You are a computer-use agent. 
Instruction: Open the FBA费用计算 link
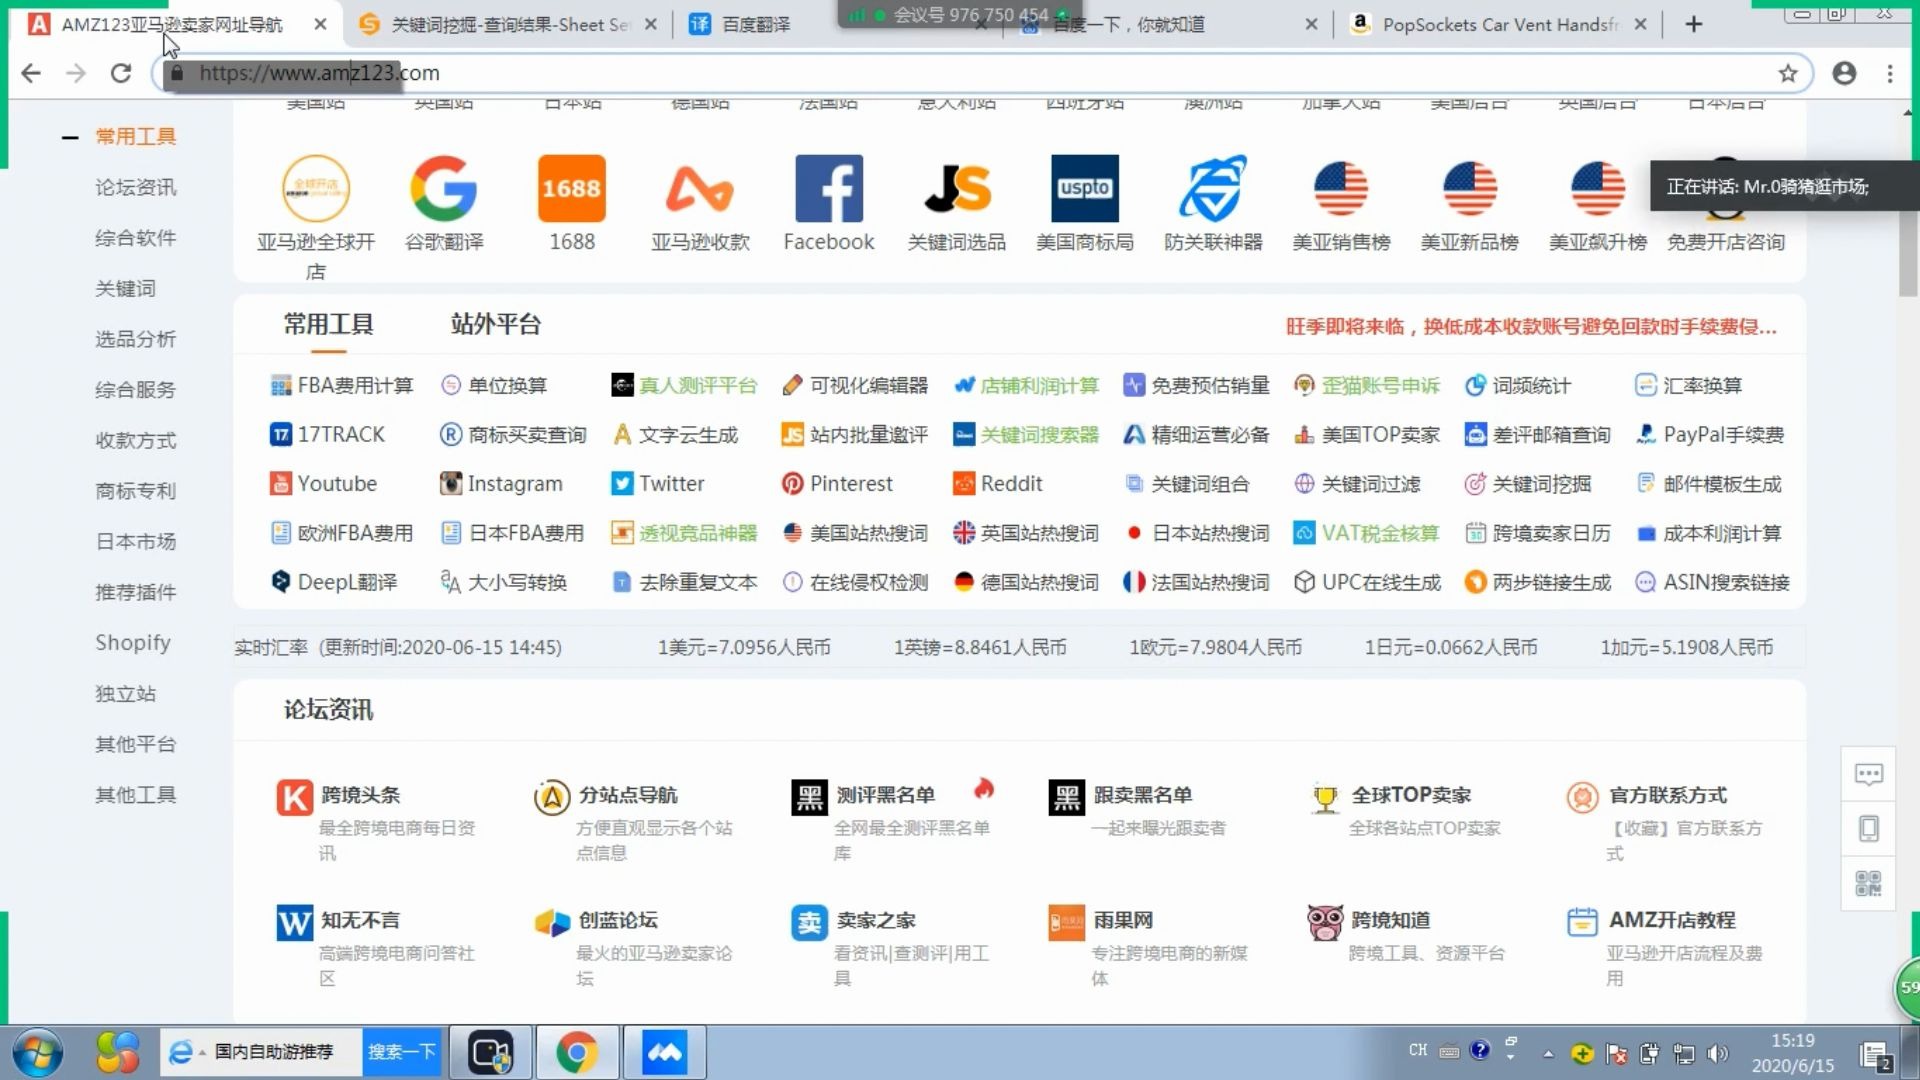point(341,385)
